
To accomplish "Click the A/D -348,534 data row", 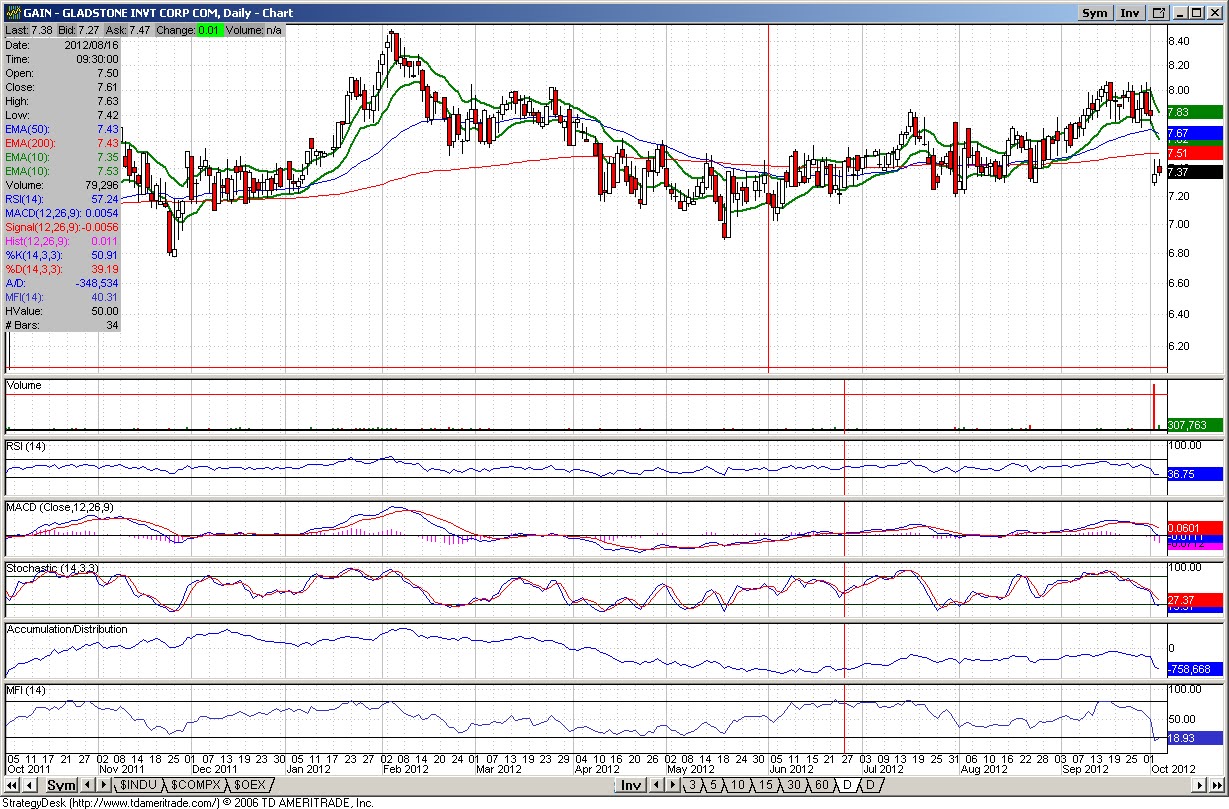I will tap(62, 283).
